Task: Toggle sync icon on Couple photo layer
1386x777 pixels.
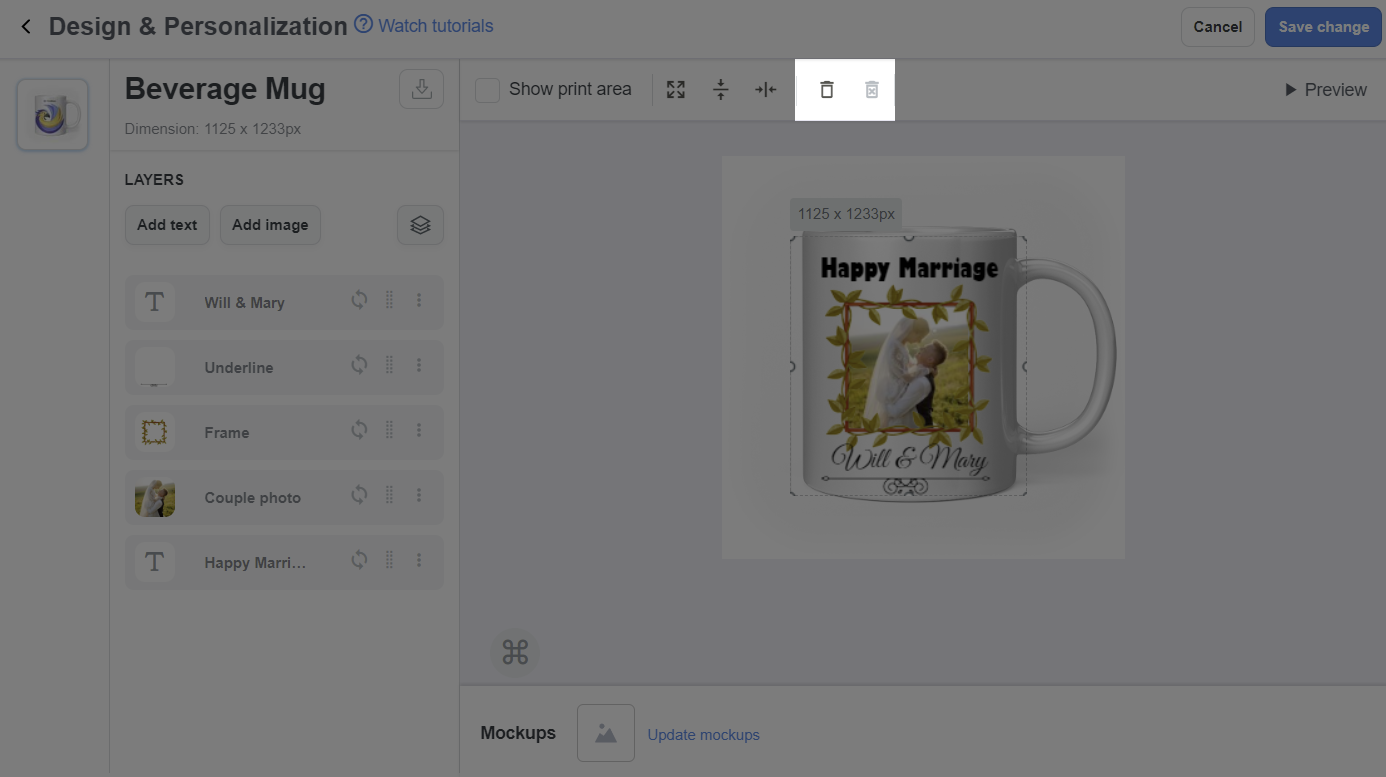Action: click(359, 495)
